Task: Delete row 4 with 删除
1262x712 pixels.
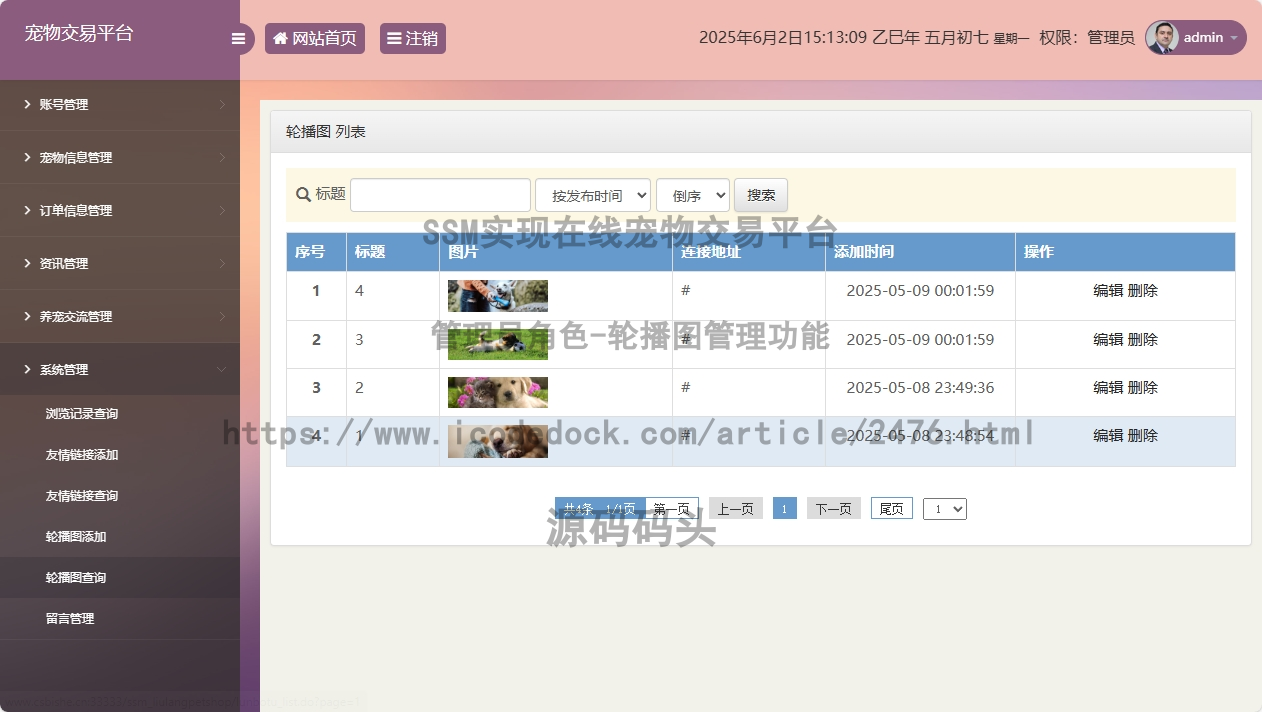Action: click(x=1143, y=436)
